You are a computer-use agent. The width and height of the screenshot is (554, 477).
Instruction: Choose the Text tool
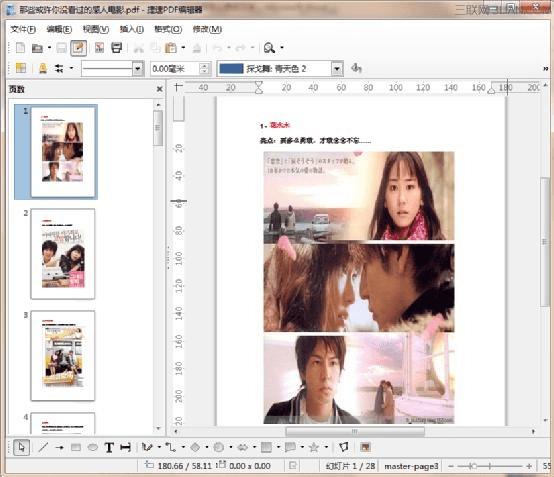click(109, 447)
